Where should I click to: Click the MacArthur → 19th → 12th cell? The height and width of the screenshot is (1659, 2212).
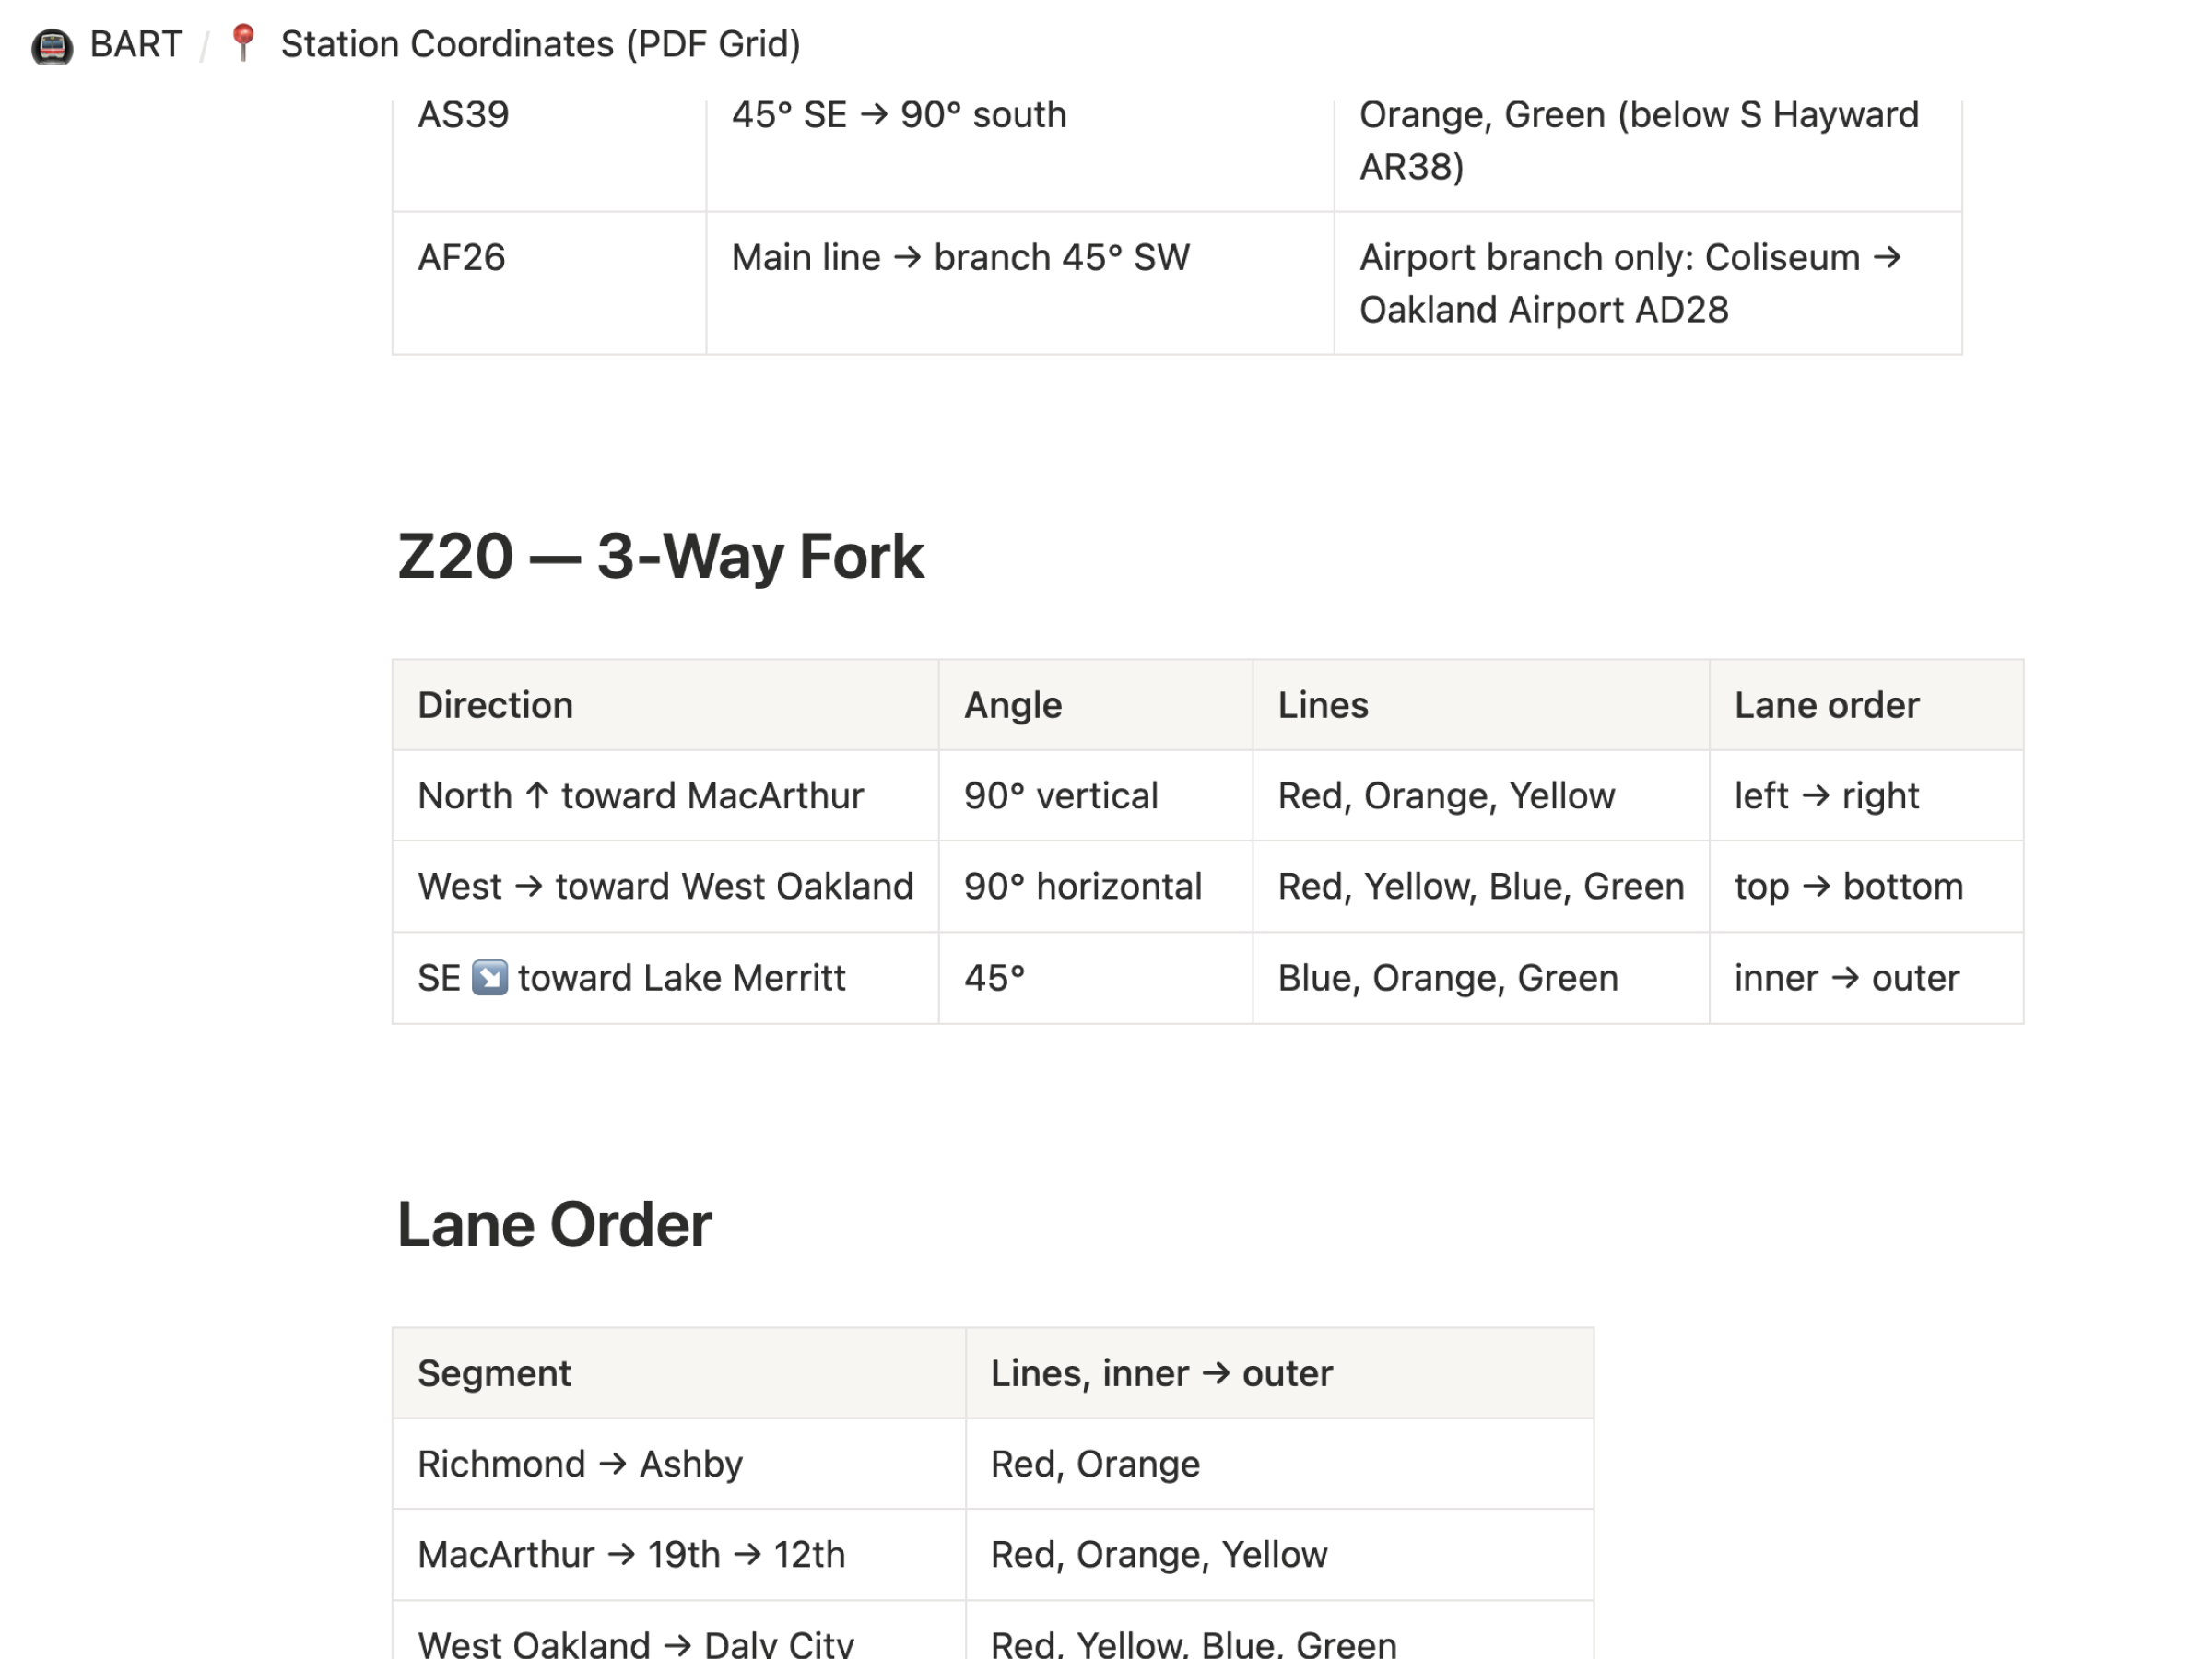tap(679, 1555)
